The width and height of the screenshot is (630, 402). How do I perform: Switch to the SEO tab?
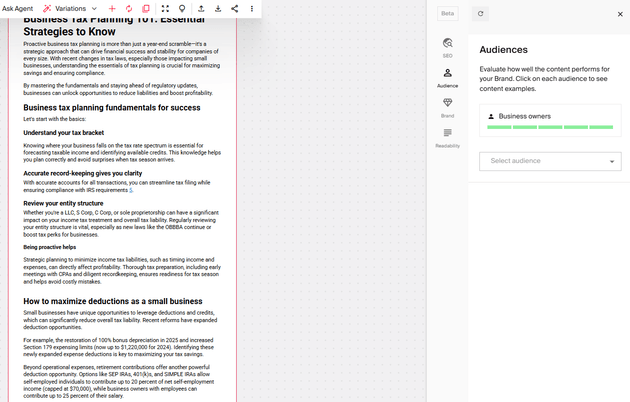(x=447, y=47)
